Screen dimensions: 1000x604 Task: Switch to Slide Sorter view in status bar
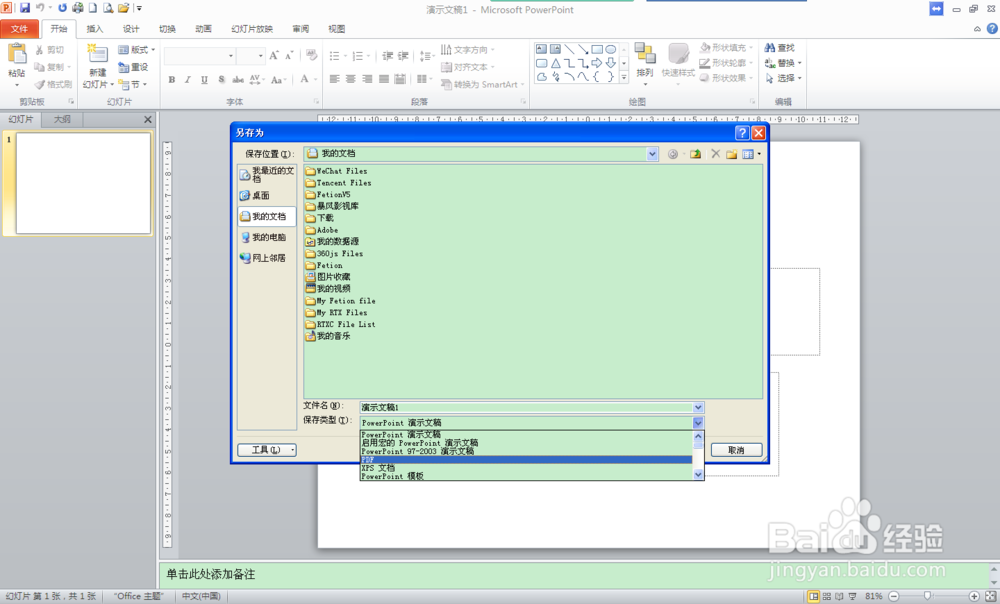(x=827, y=596)
